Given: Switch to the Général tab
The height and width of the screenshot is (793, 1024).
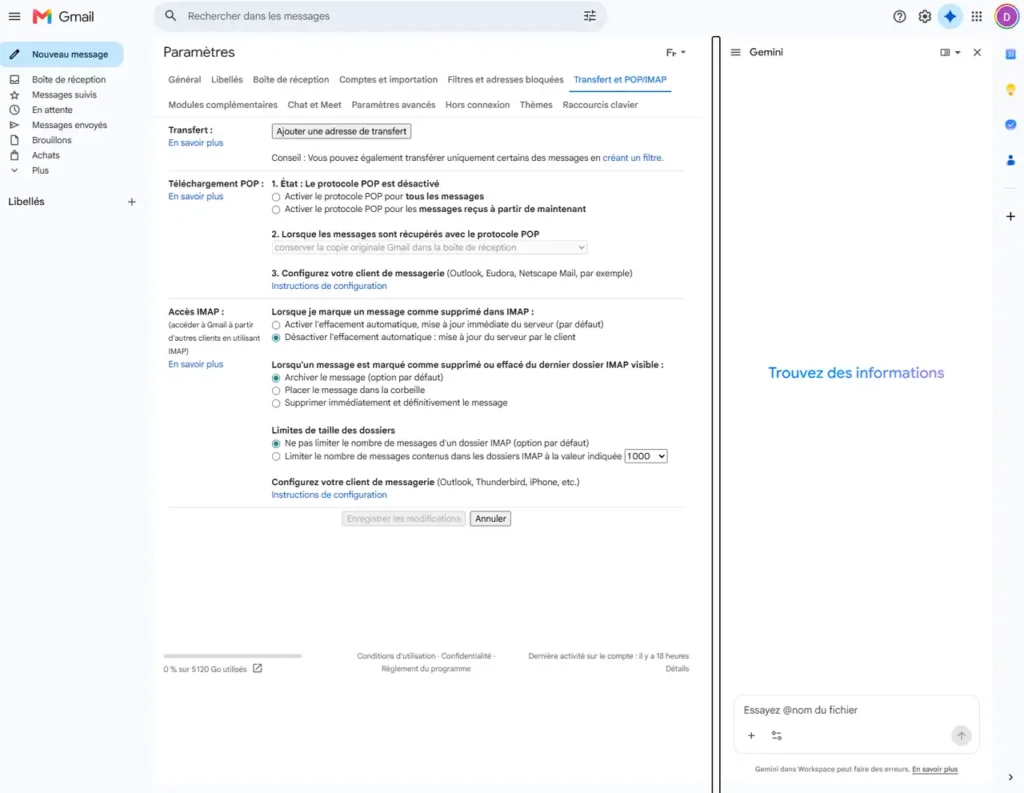Looking at the screenshot, I should (185, 79).
